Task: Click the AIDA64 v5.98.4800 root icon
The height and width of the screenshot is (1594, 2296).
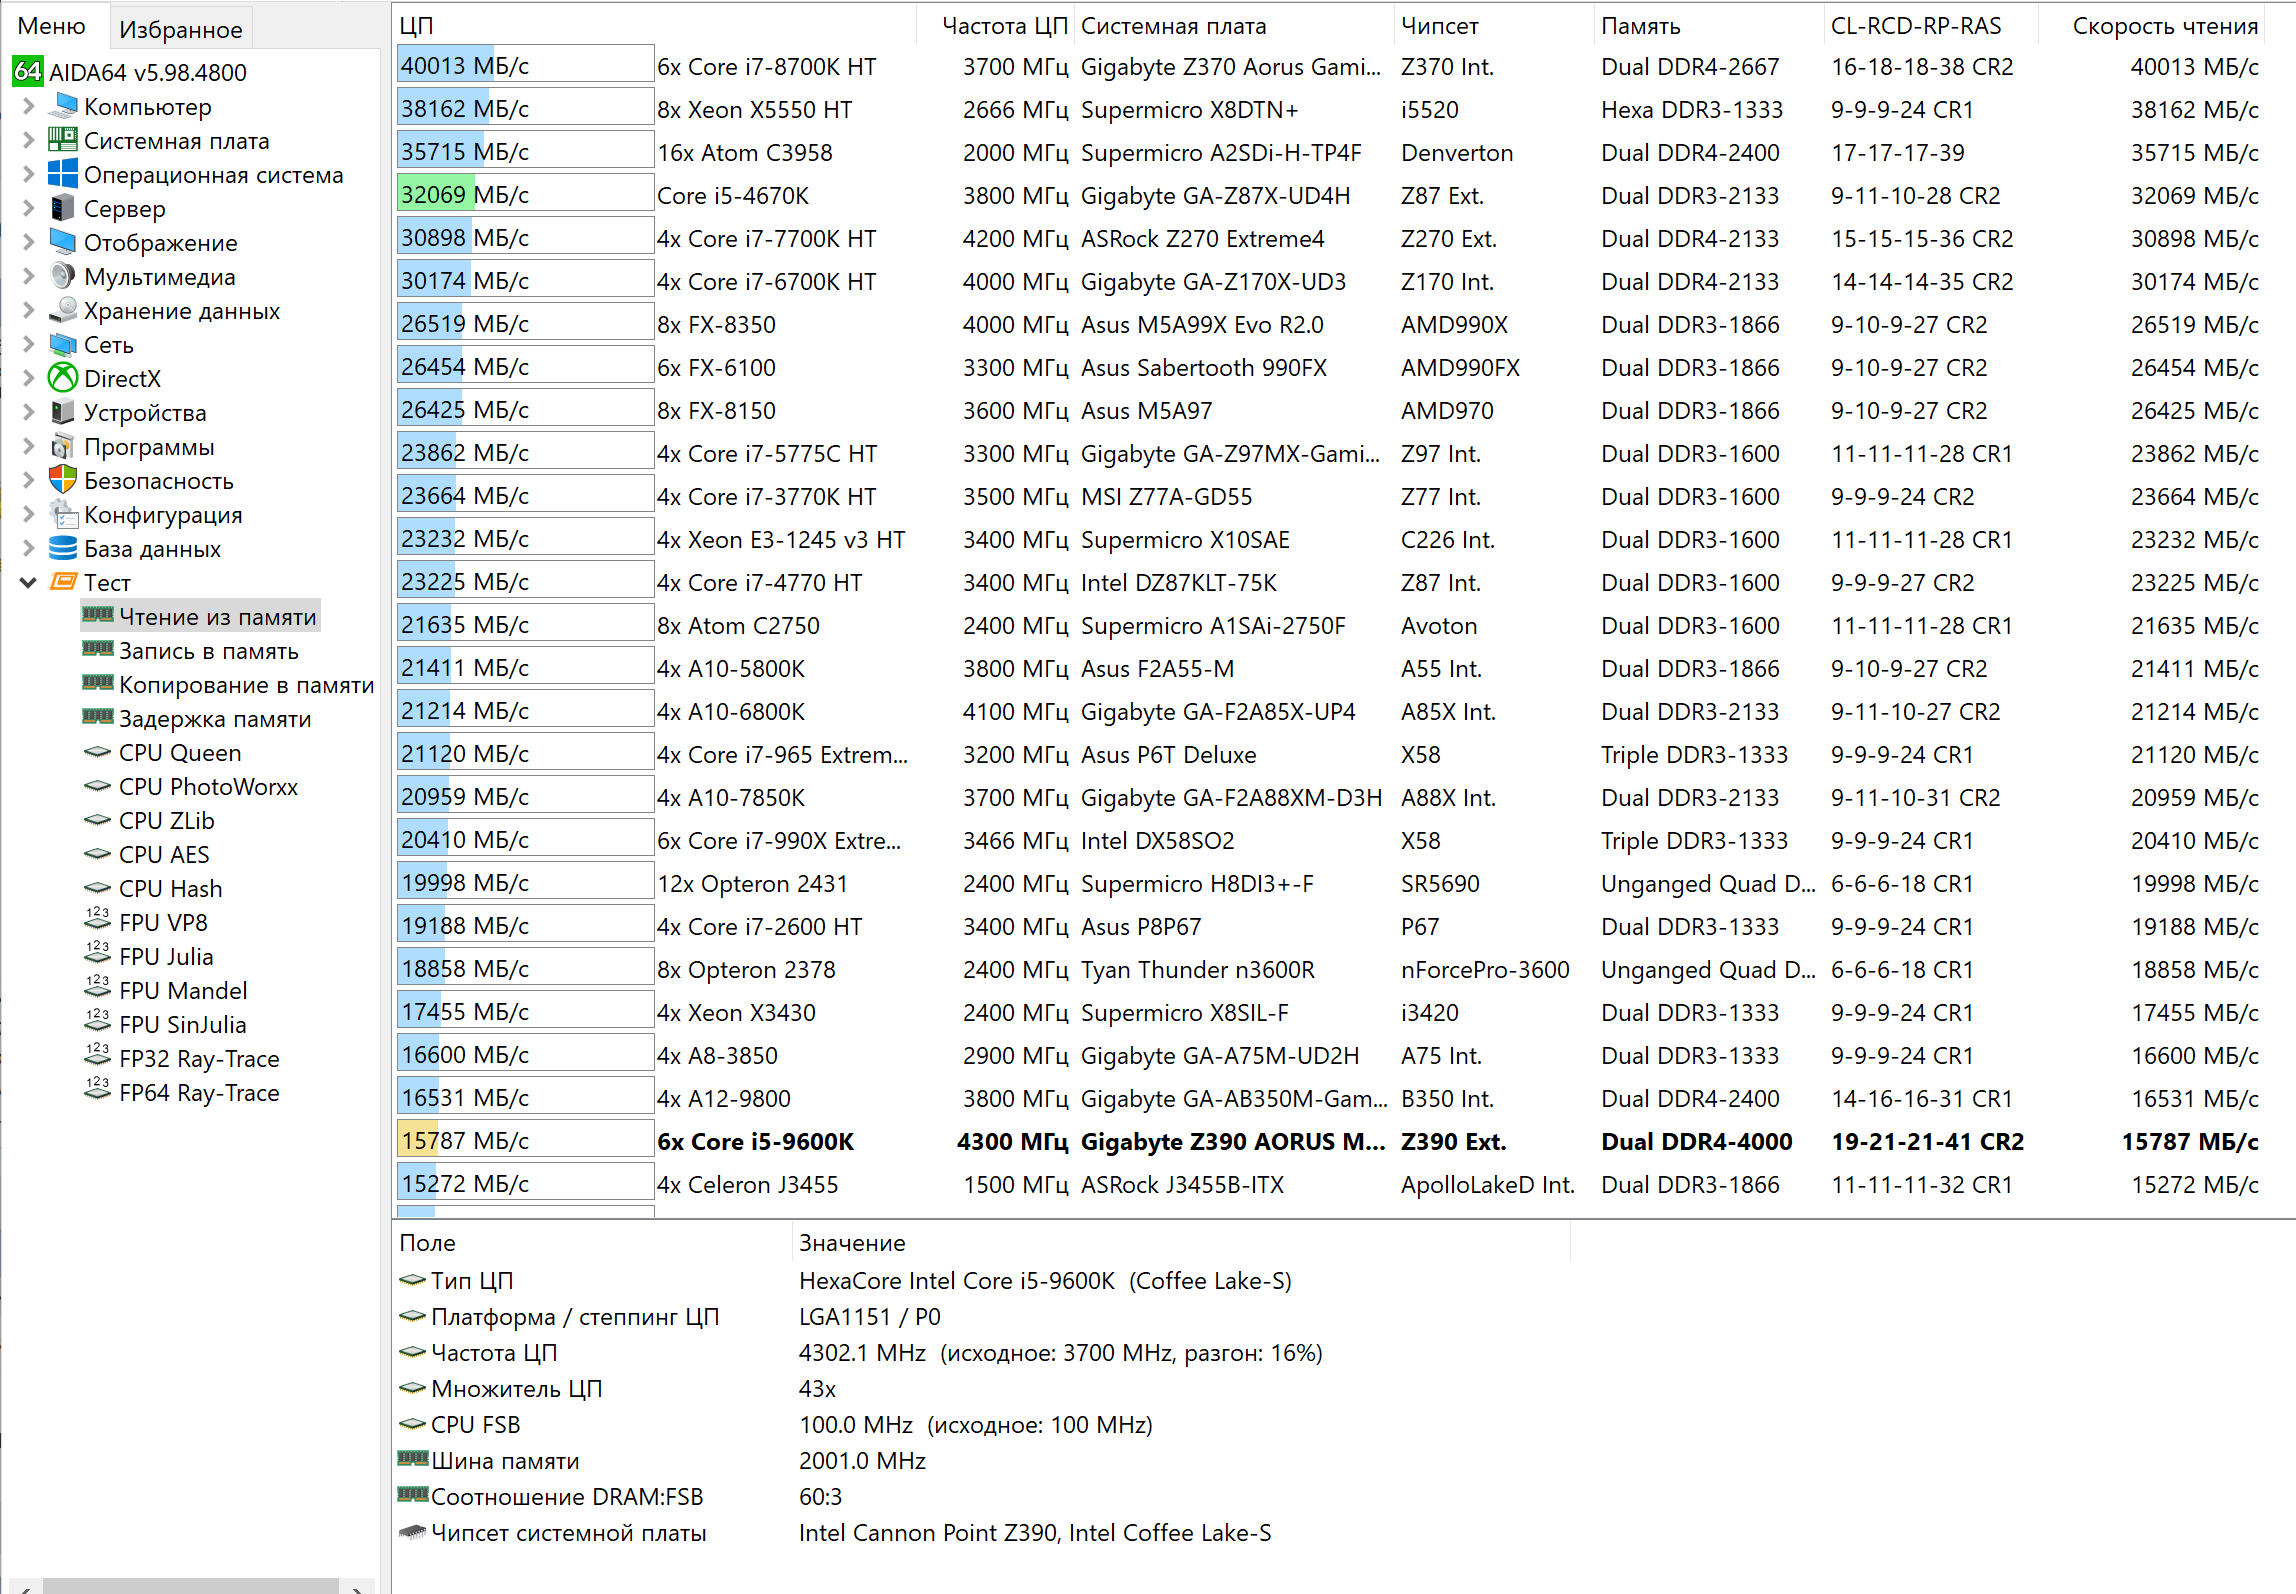Action: (x=27, y=72)
